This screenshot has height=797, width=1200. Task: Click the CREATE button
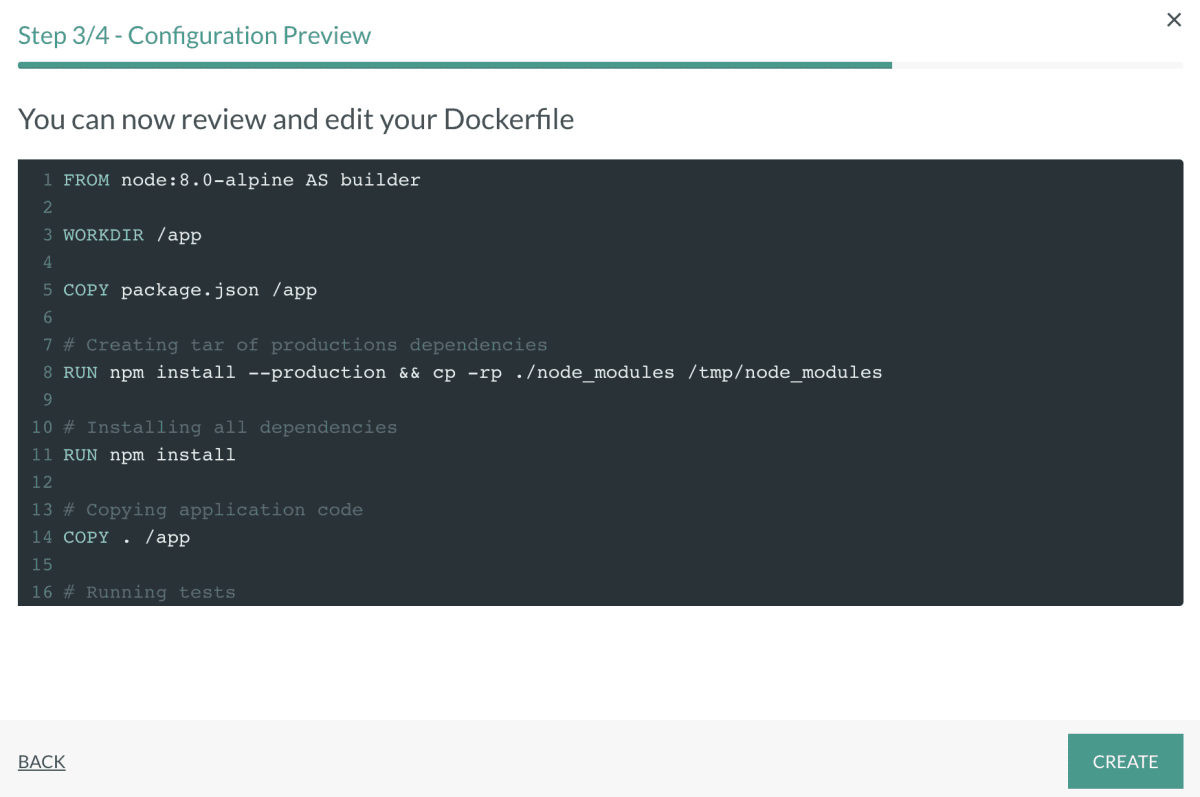click(1125, 762)
